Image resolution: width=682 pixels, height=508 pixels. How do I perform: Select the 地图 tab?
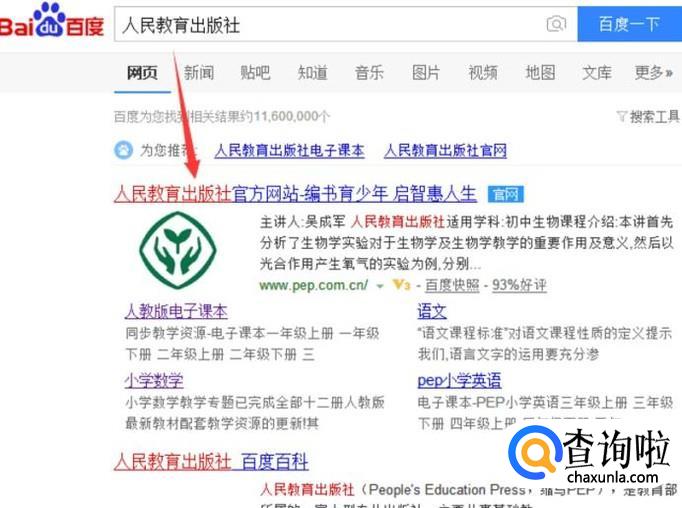point(540,73)
